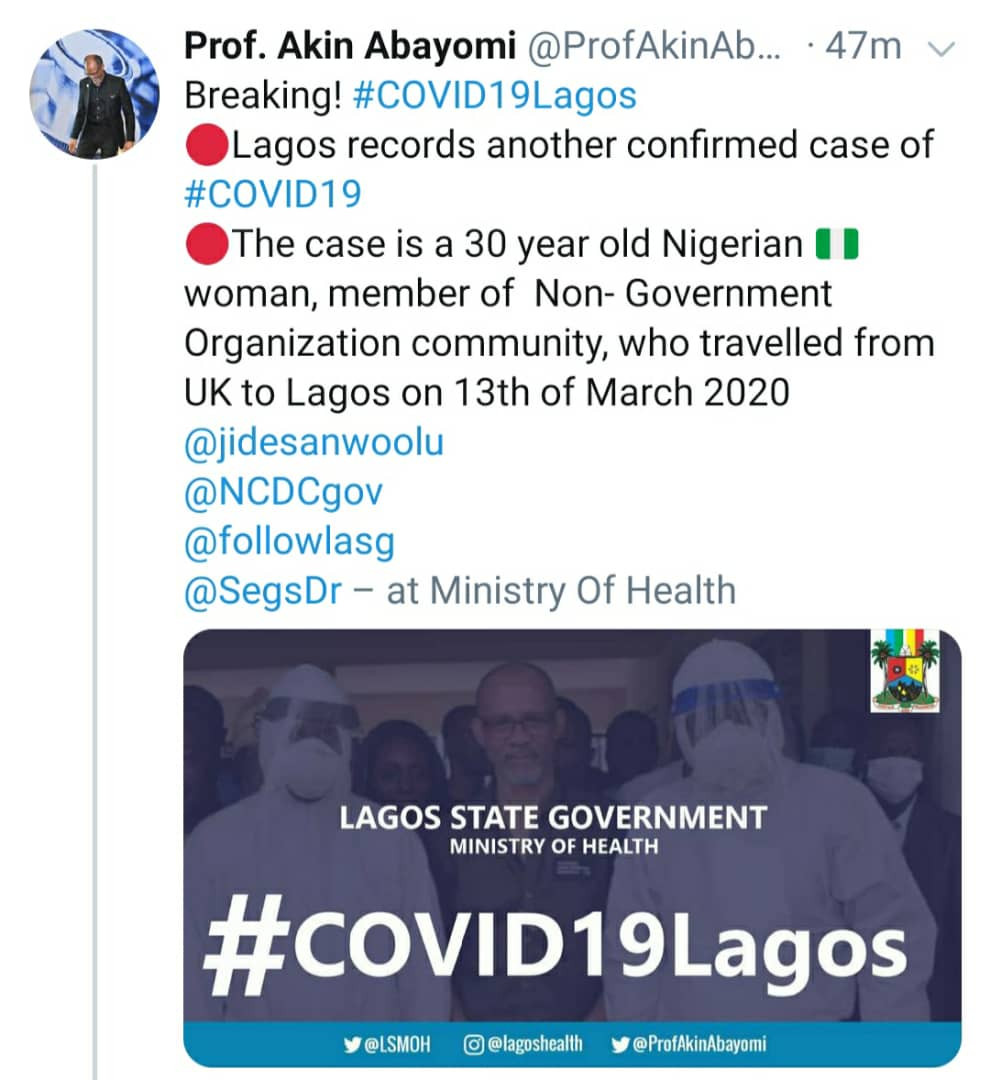Open the blue #COVID19 hashtag link
This screenshot has width=990, height=1080.
point(273,194)
